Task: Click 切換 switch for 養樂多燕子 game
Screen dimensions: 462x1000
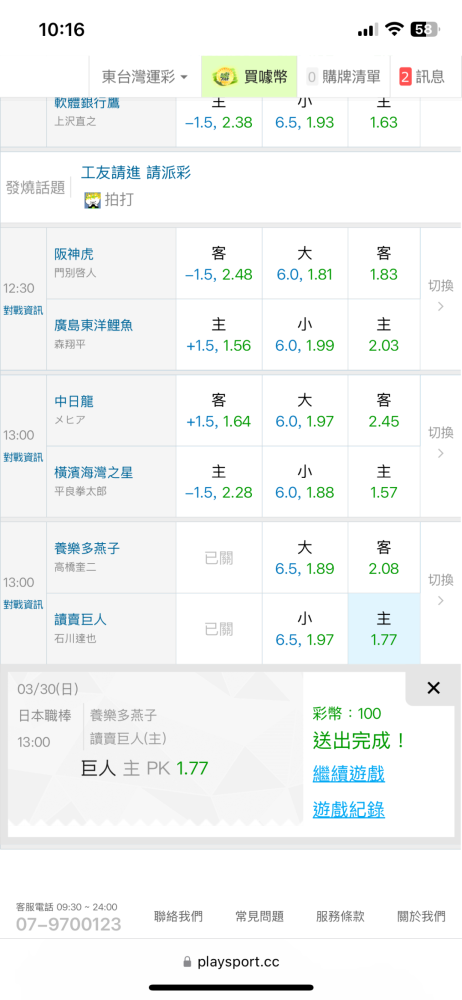Action: pos(440,590)
